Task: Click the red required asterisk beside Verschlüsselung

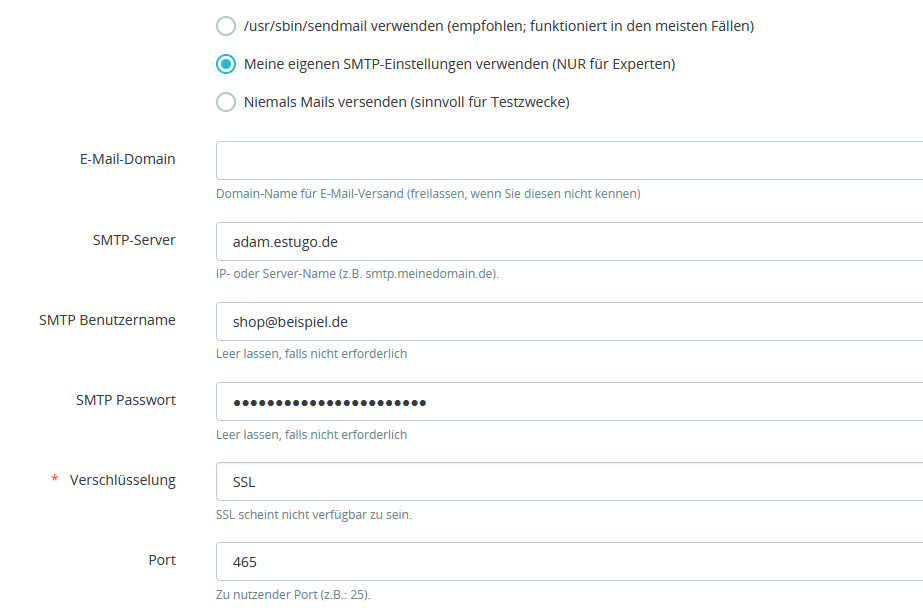Action: pyautogui.click(x=55, y=481)
